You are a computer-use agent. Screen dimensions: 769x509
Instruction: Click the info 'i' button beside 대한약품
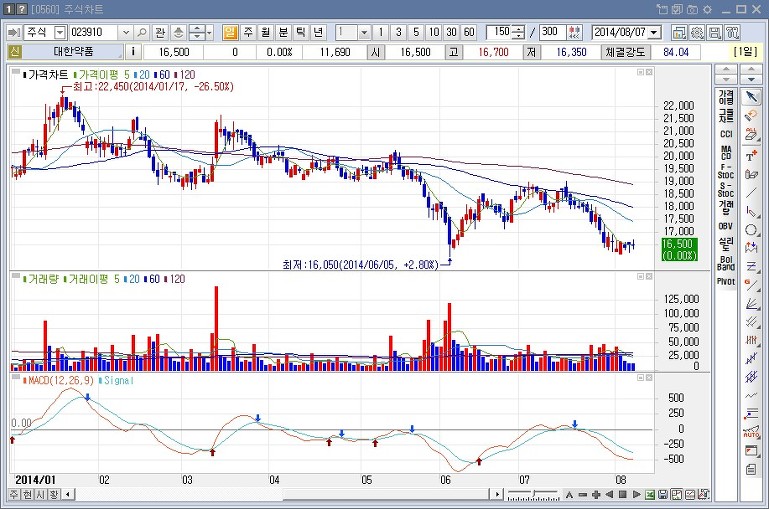133,51
